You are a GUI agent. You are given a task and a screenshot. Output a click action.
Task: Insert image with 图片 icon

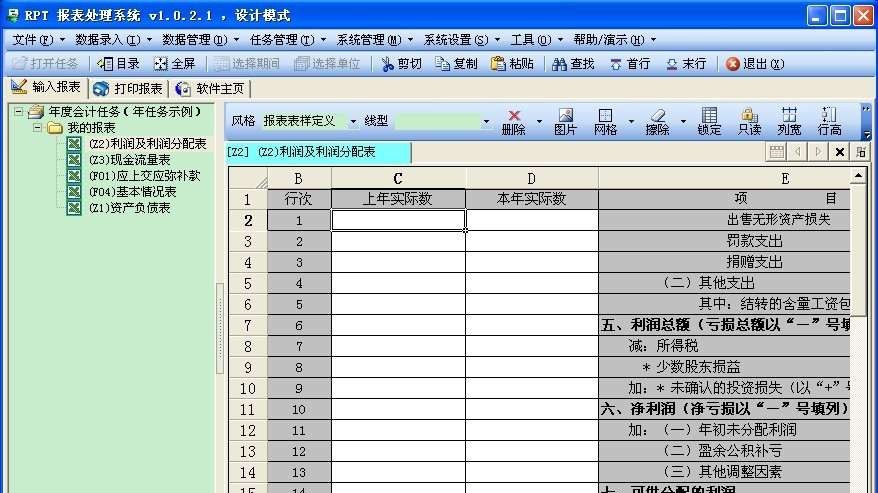click(x=565, y=122)
